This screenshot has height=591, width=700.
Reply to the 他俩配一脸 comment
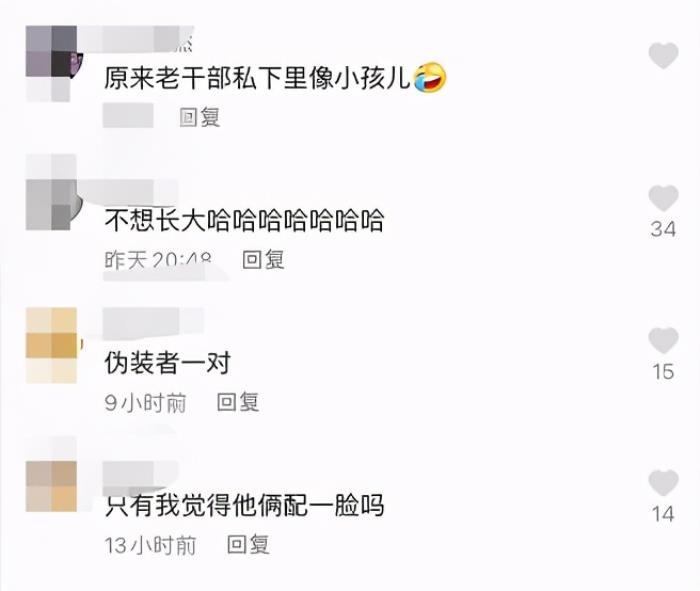click(248, 545)
